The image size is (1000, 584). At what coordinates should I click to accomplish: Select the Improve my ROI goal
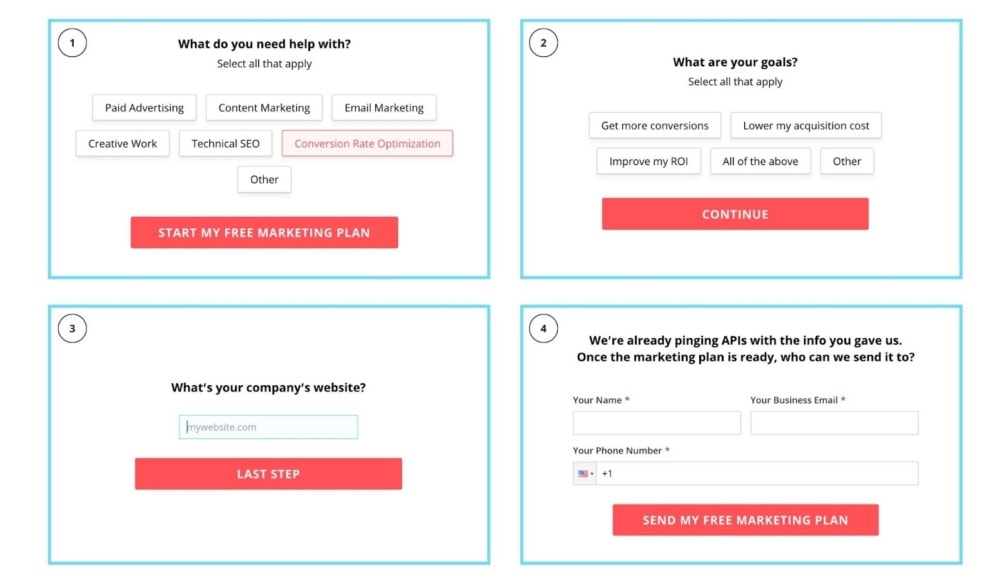coord(648,161)
